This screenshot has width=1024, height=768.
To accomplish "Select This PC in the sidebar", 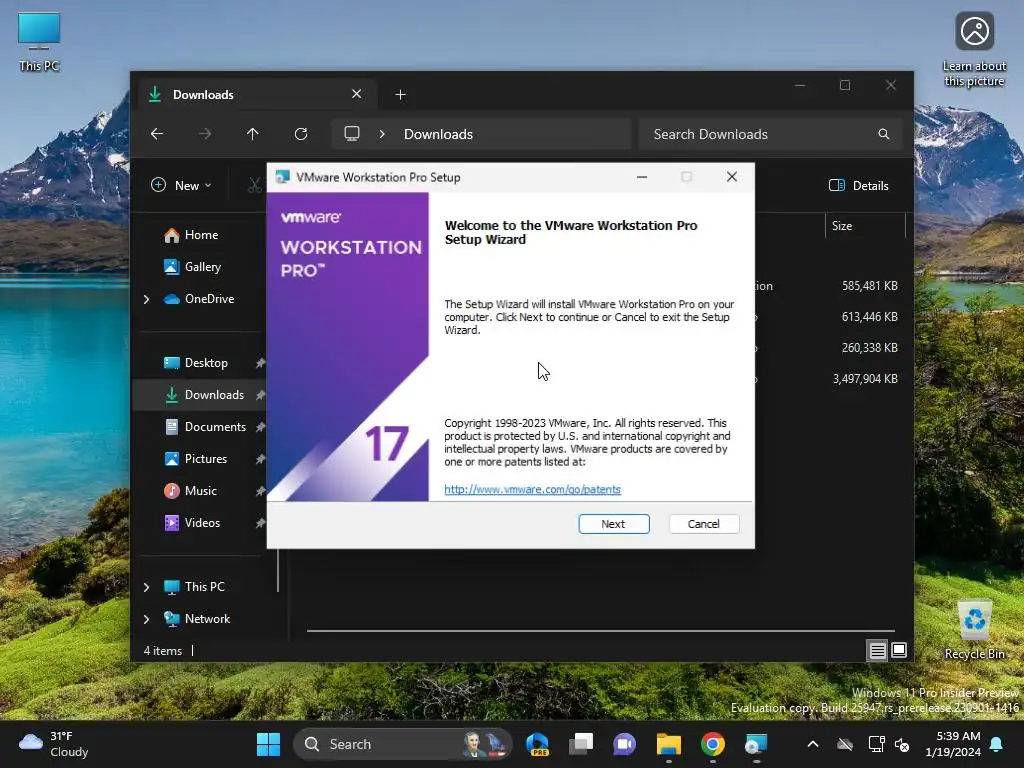I will coord(204,587).
